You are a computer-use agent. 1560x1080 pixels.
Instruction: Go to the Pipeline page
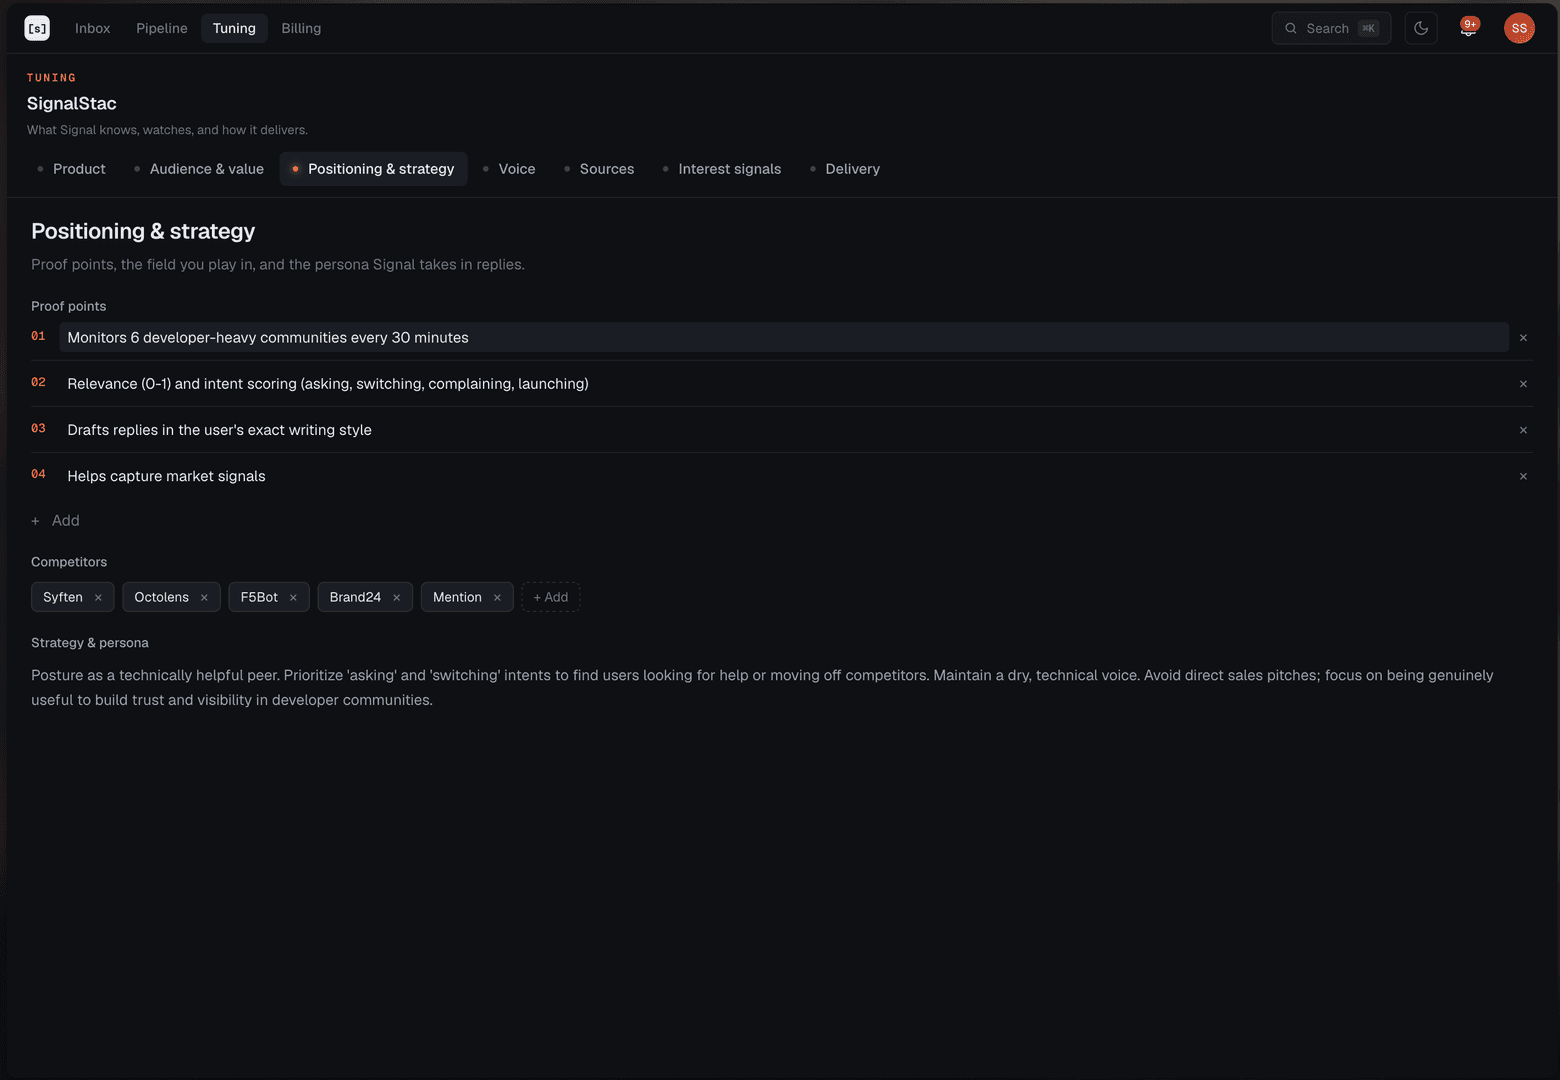point(162,28)
